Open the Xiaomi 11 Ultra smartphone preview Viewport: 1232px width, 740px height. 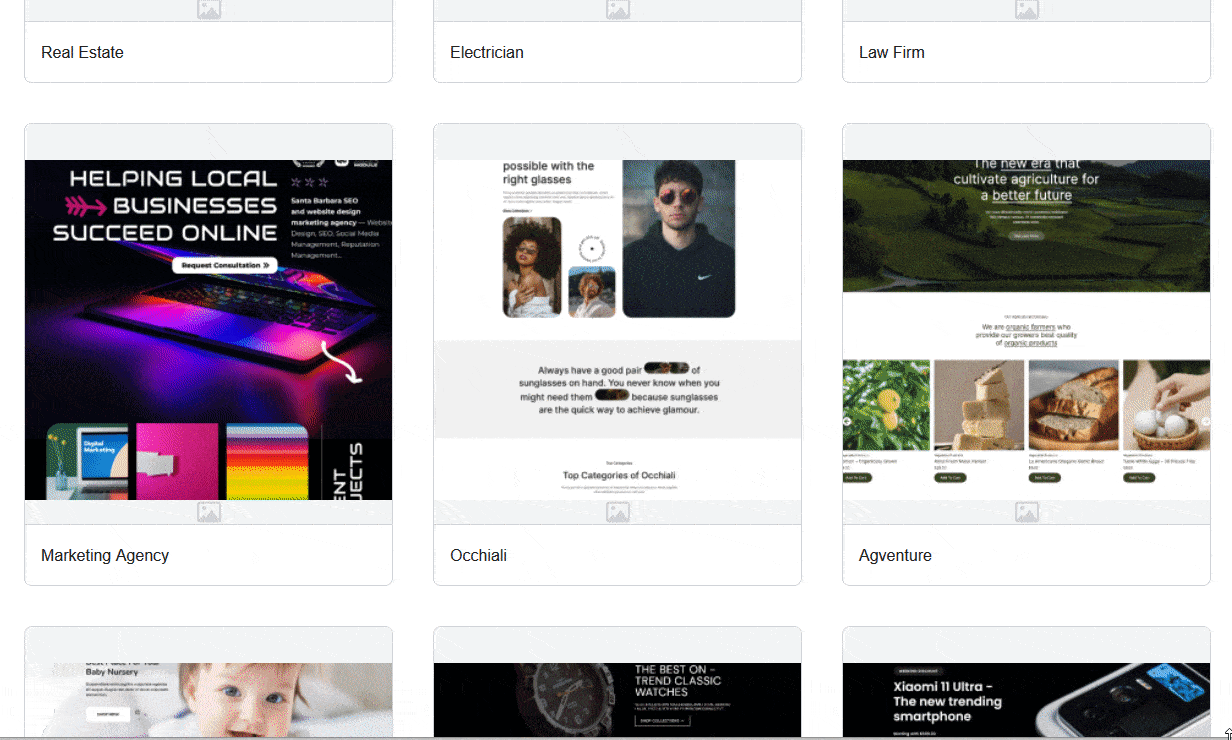(x=1026, y=699)
